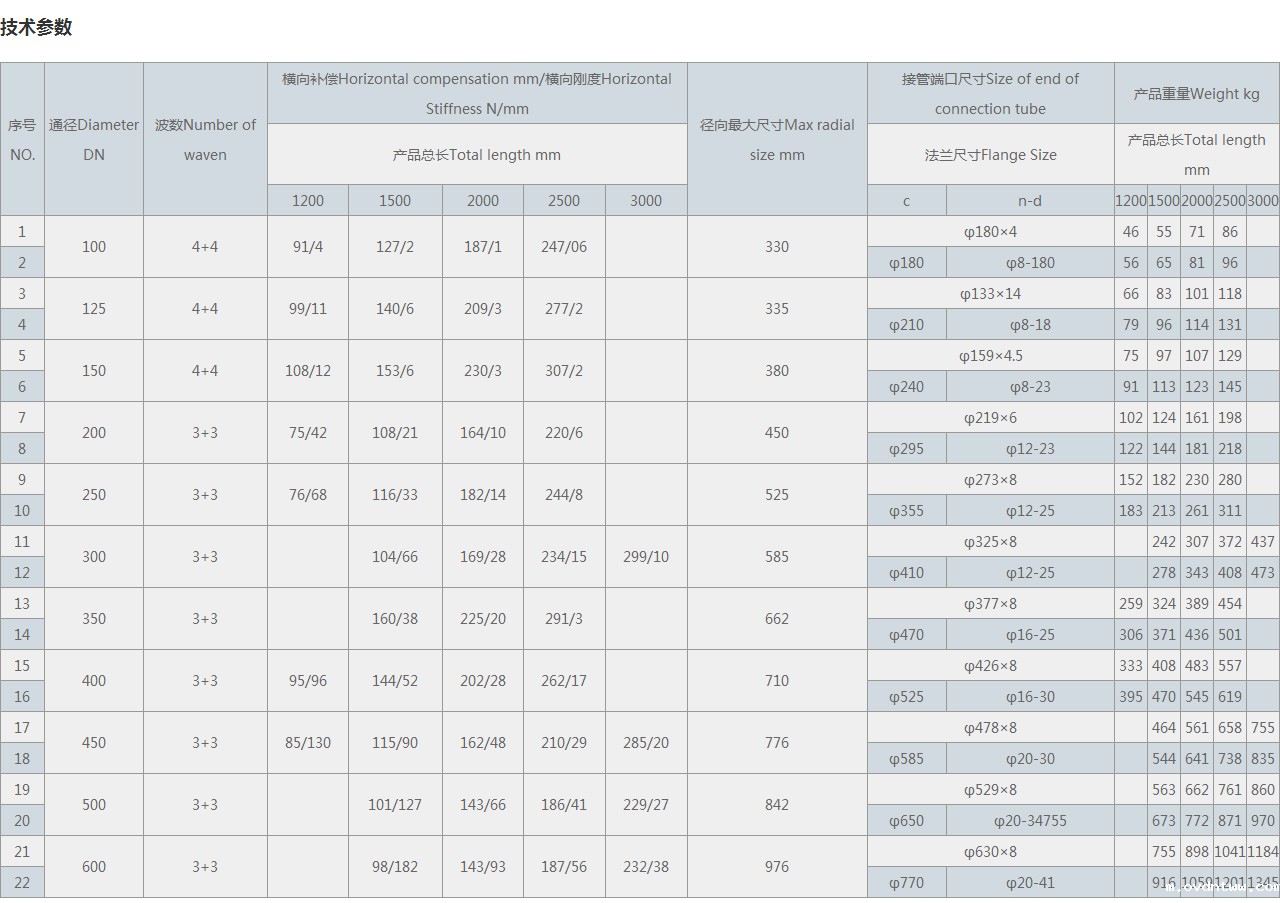Screen dimensions: 1280x903
Task: Select the 299/10 value cell
Action: point(646,557)
